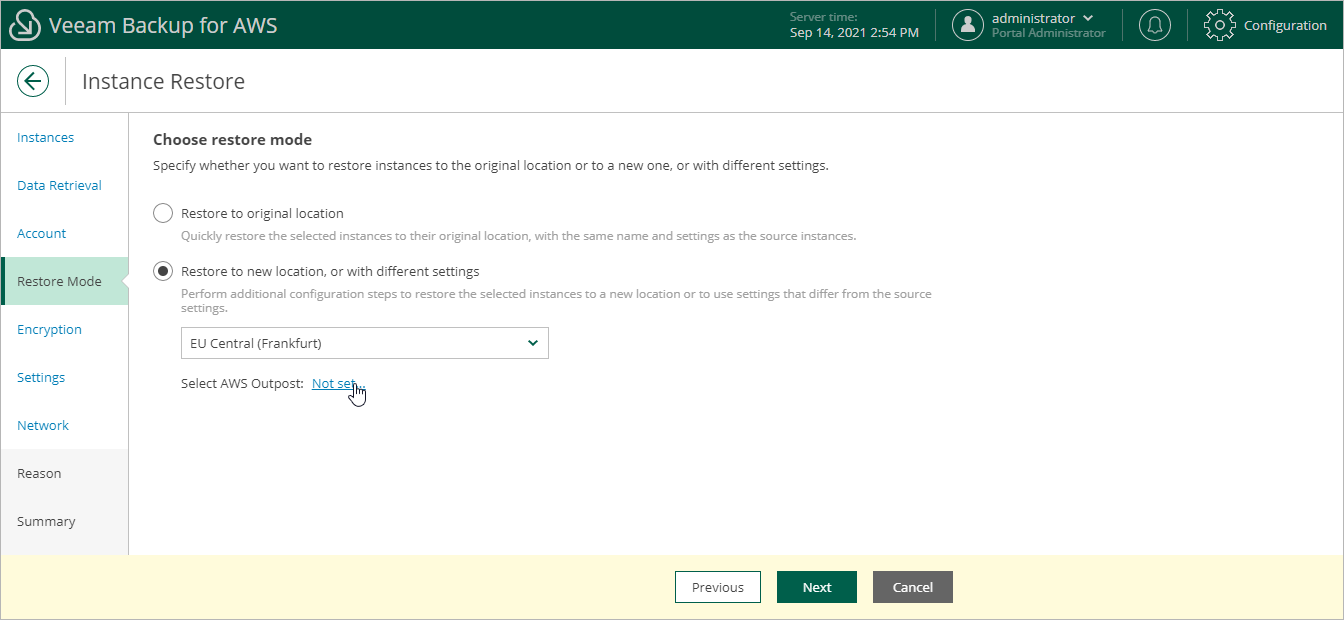
Task: Click the Not set AWS Outpost link
Action: click(334, 383)
